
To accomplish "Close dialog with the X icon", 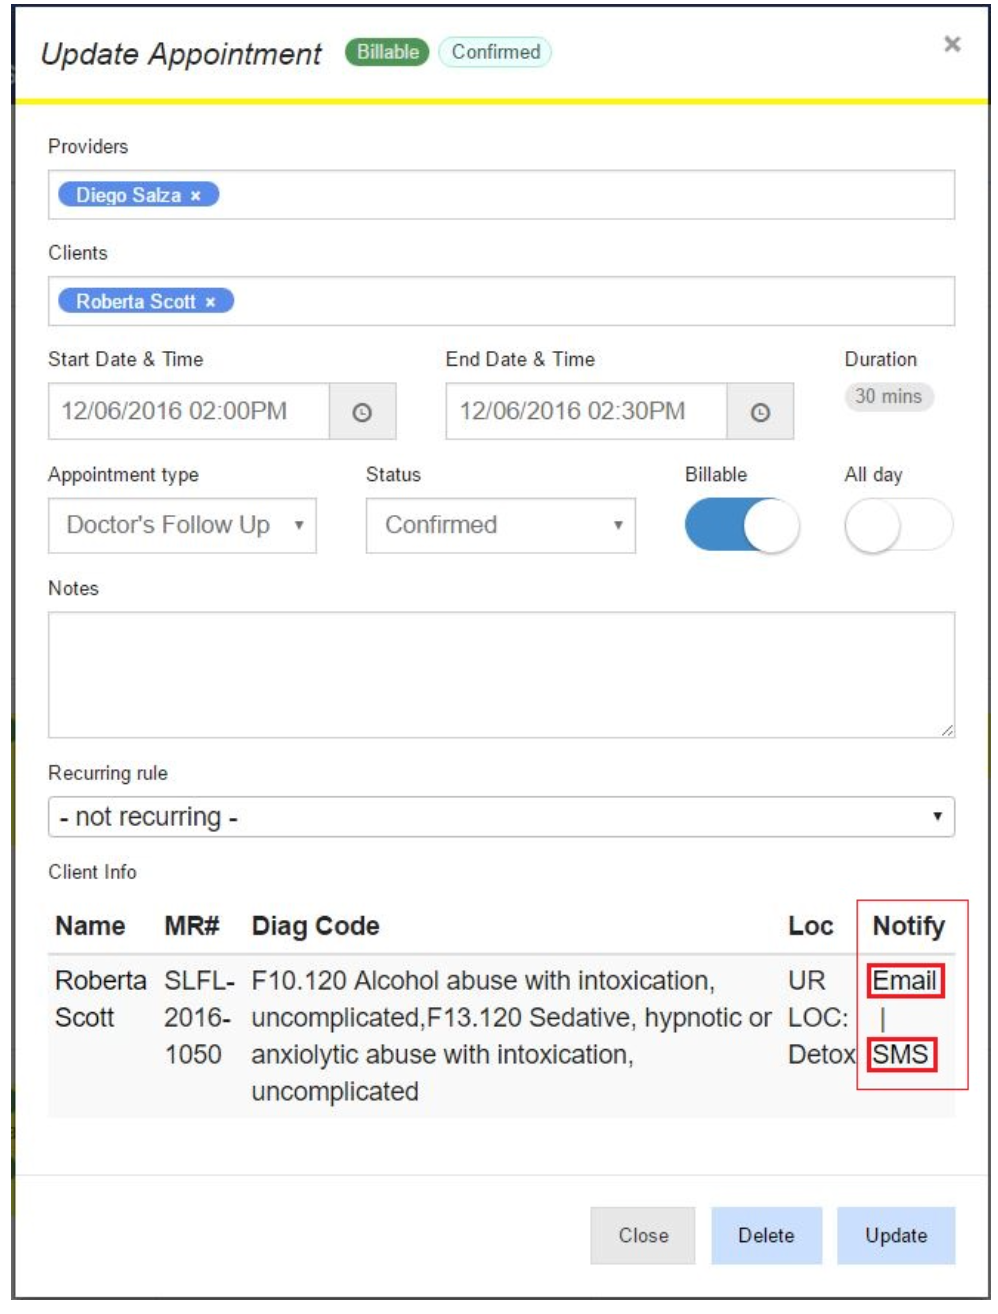I will pyautogui.click(x=952, y=44).
